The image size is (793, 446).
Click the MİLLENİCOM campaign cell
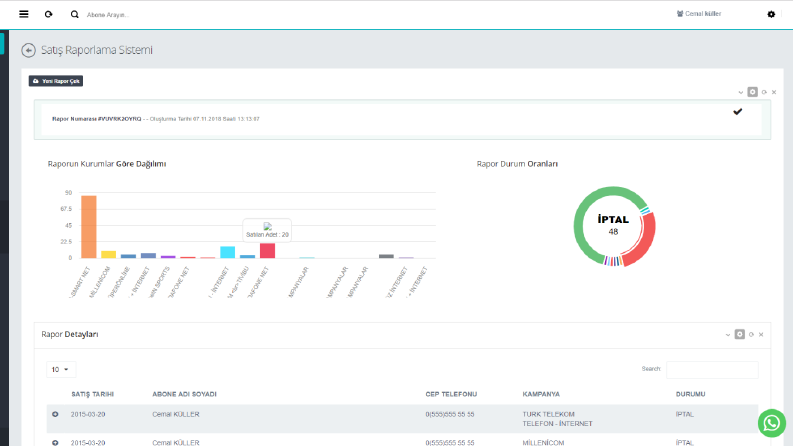pos(543,442)
